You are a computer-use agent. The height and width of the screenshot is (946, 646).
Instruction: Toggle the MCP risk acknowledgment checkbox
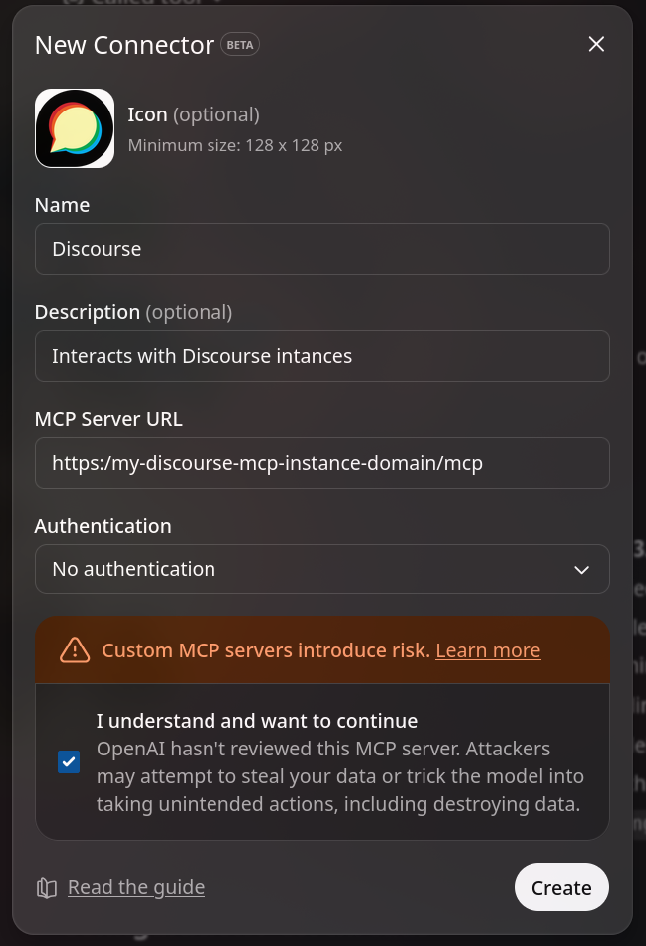click(x=68, y=762)
